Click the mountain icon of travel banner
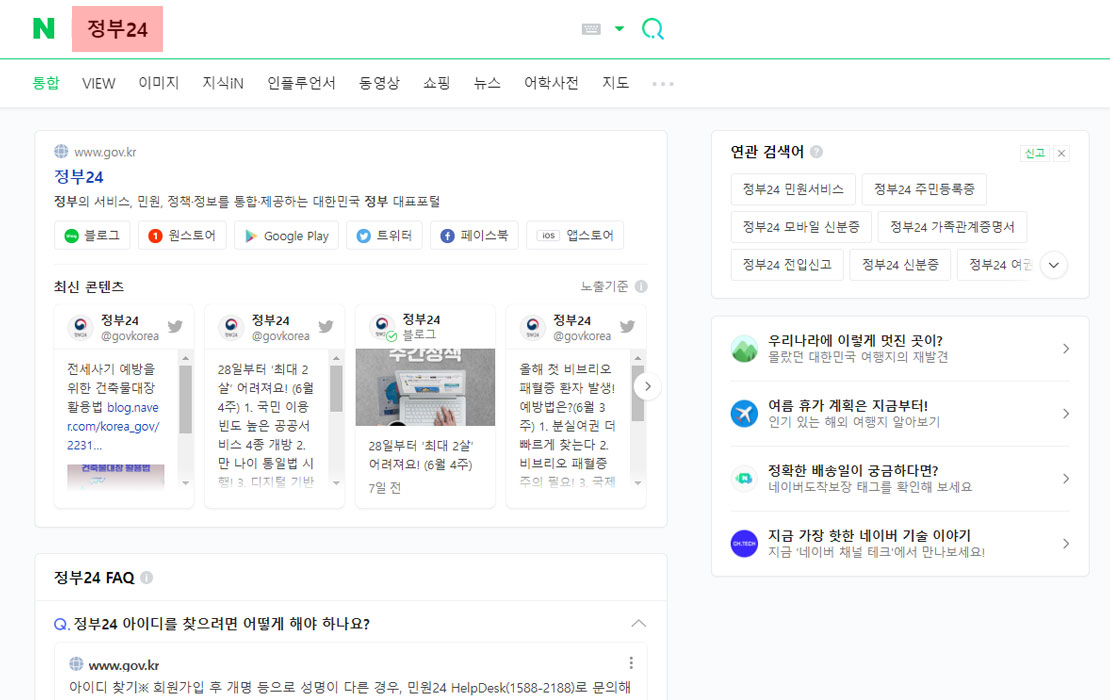Screen dimensions: 1110x700 coord(744,349)
